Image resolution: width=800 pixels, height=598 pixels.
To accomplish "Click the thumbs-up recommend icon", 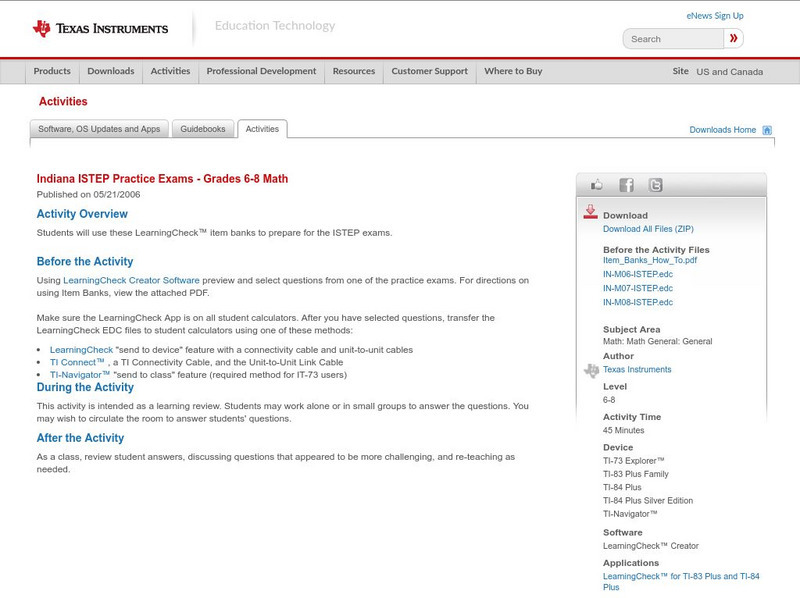I will [596, 184].
